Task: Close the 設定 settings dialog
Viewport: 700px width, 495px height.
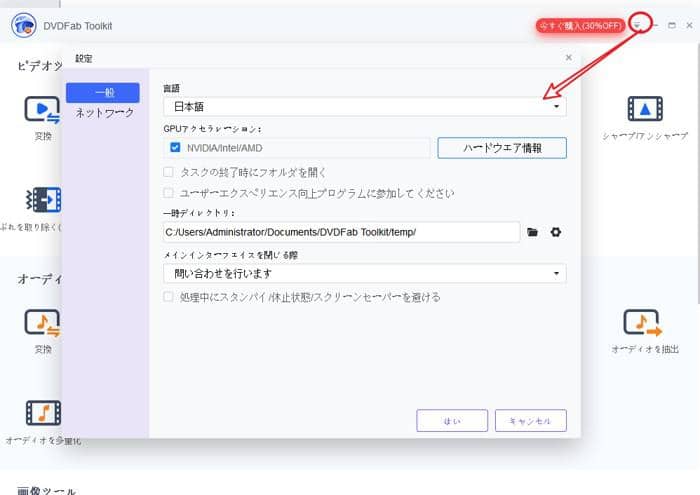Action: 569,58
